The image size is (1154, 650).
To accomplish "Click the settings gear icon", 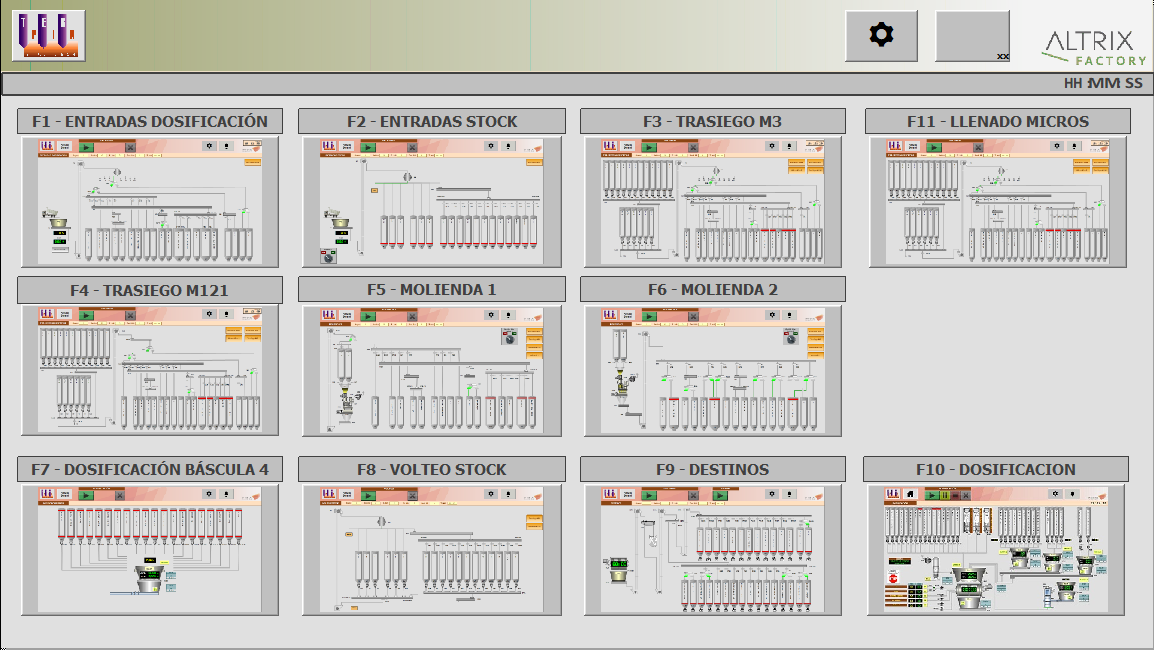I will coord(881,36).
